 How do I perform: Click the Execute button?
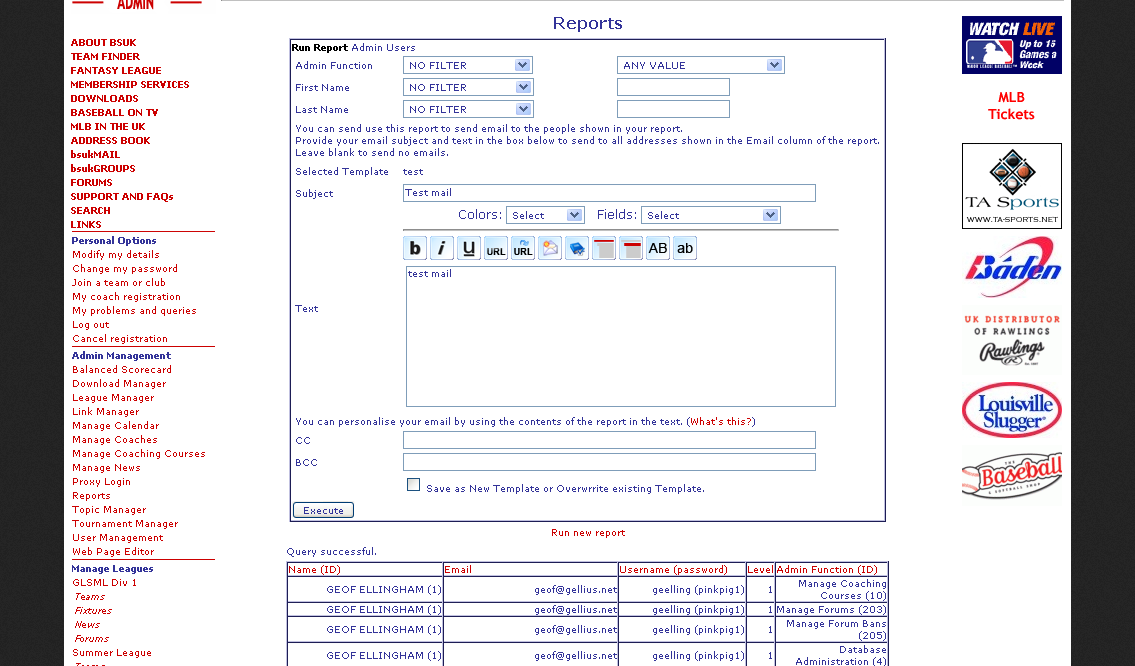tap(324, 510)
